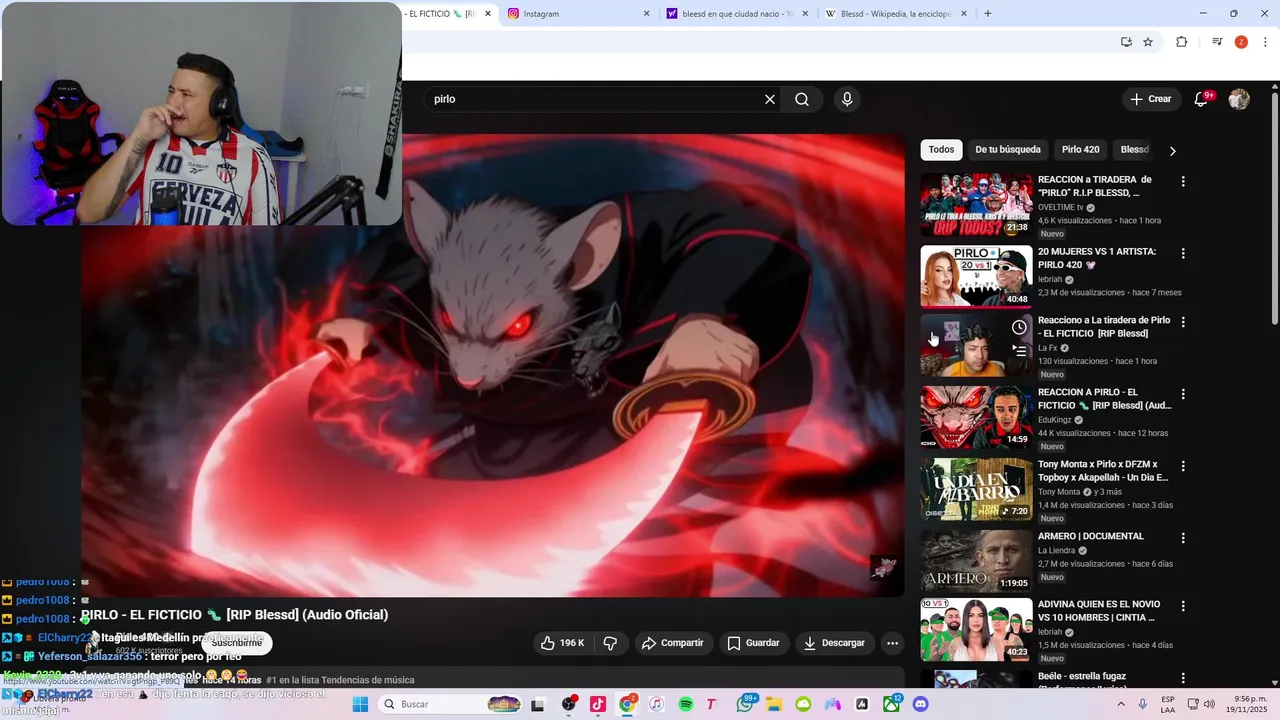
Task: Select the 'Todos' filter chip
Action: point(941,150)
